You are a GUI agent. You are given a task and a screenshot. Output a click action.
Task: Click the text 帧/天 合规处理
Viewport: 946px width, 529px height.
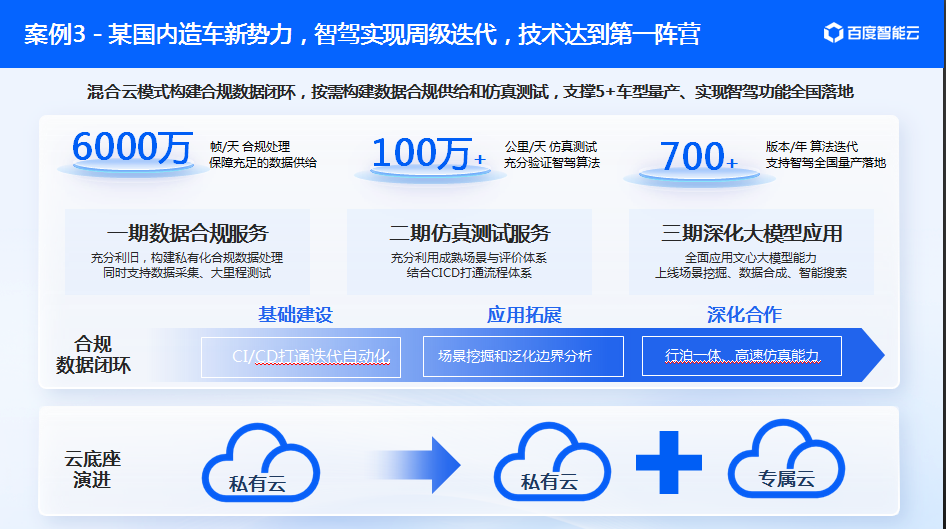250,147
